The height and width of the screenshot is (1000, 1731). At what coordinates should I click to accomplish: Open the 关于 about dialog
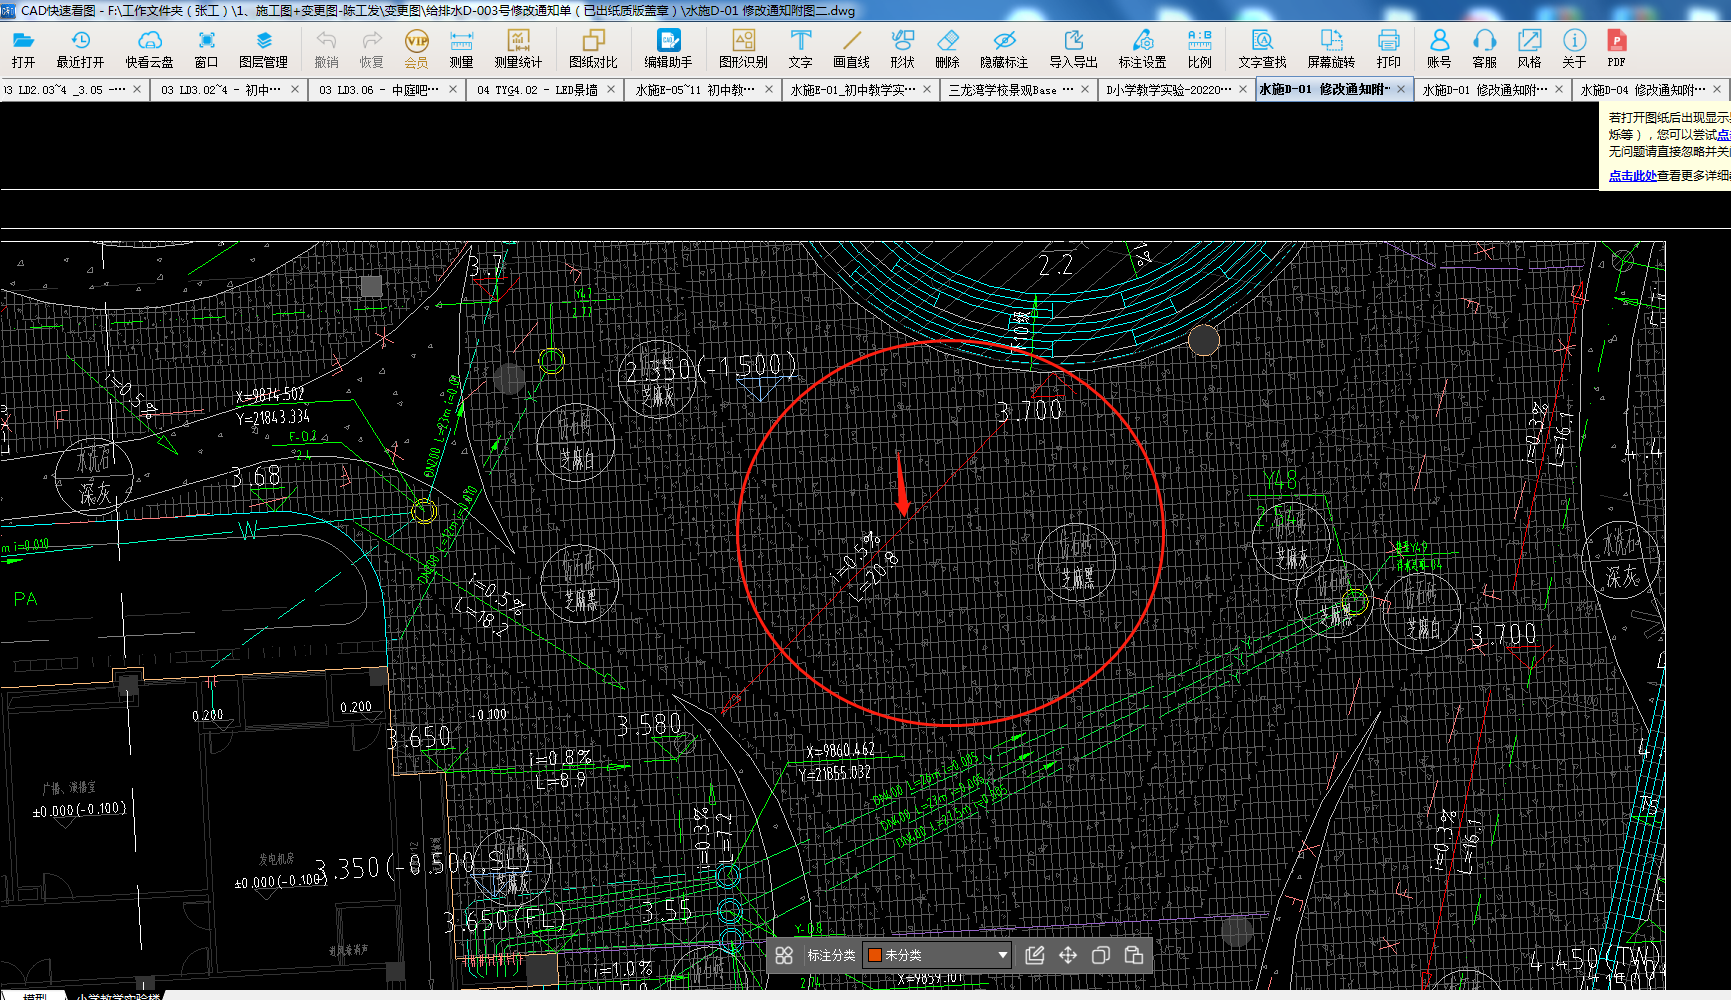click(1574, 49)
